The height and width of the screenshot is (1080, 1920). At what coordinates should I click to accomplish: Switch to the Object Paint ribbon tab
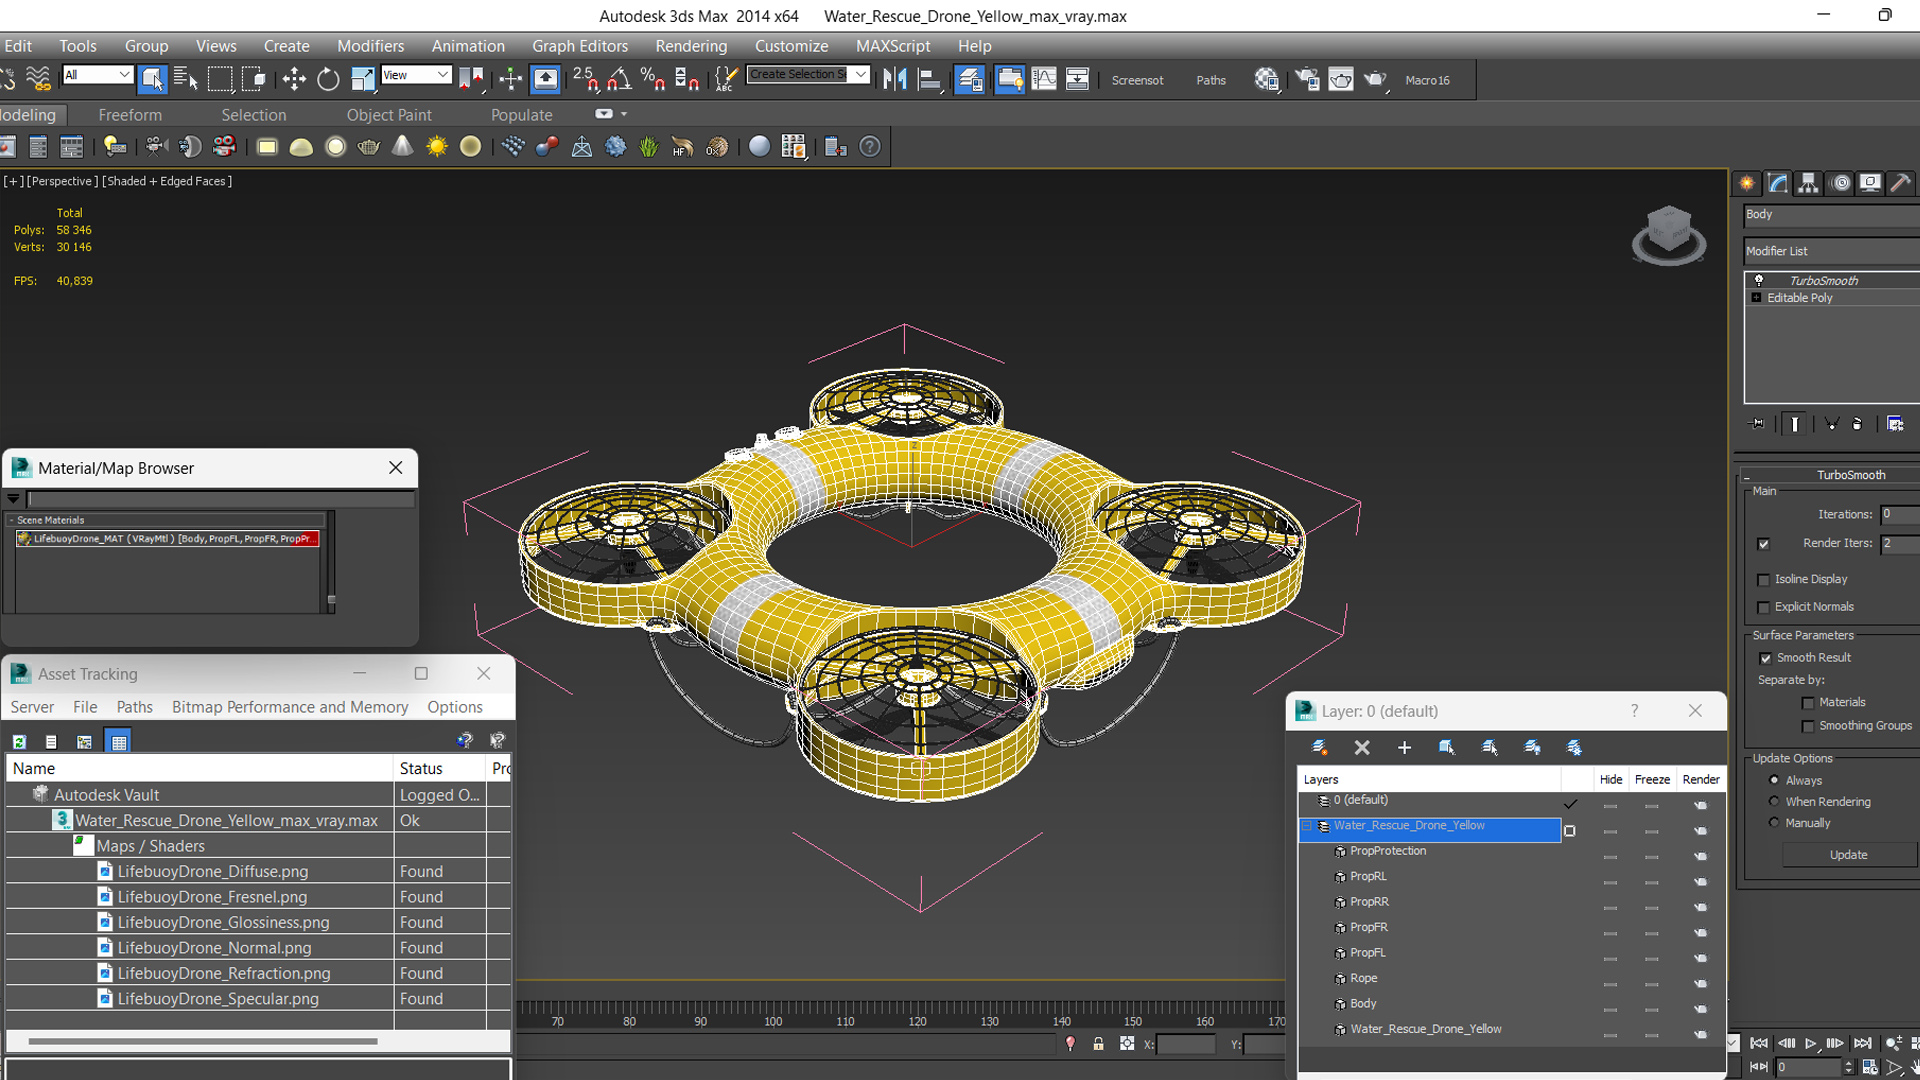389,115
